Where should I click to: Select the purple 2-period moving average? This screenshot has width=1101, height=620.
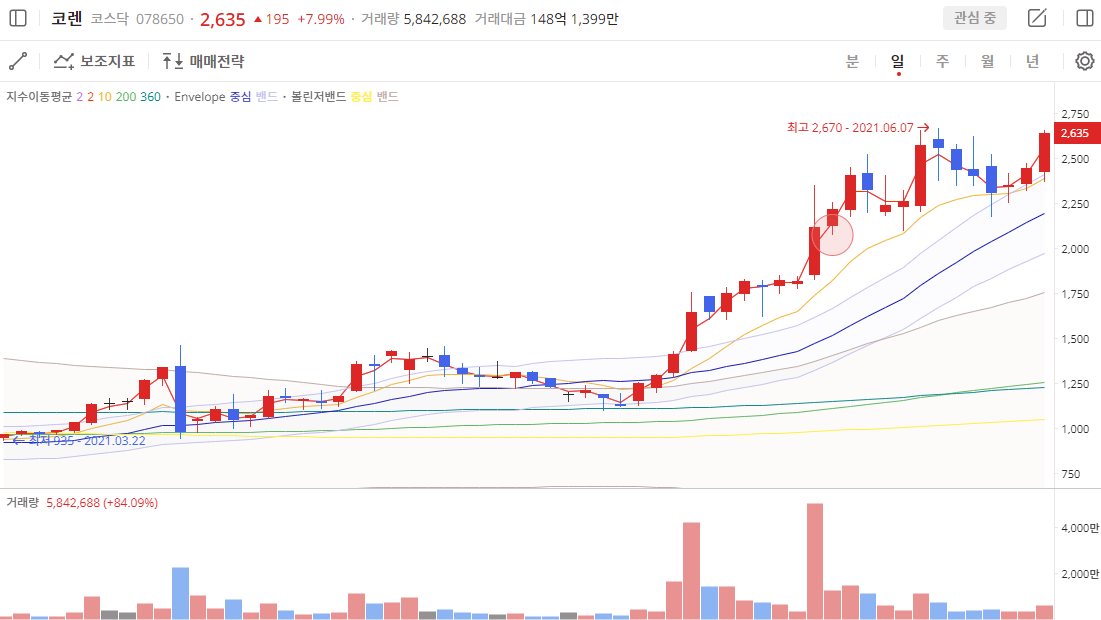click(x=80, y=97)
